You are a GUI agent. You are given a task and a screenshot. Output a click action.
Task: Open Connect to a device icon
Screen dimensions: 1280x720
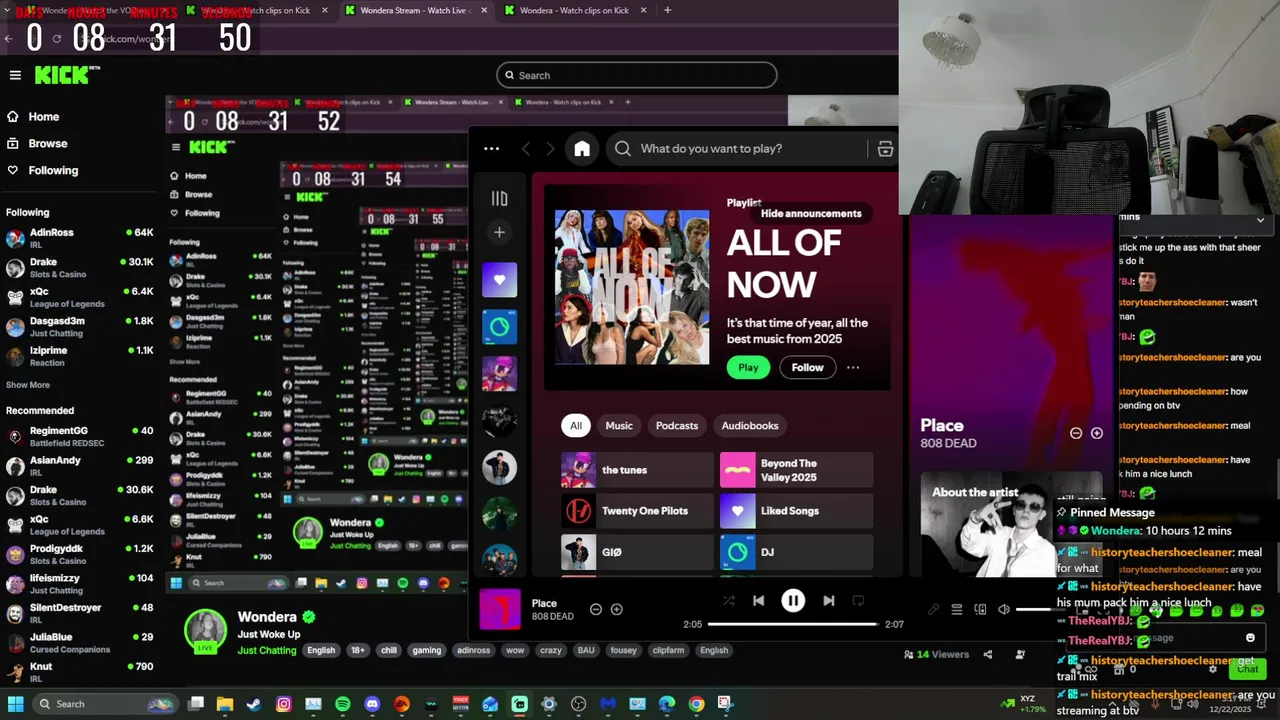click(980, 609)
